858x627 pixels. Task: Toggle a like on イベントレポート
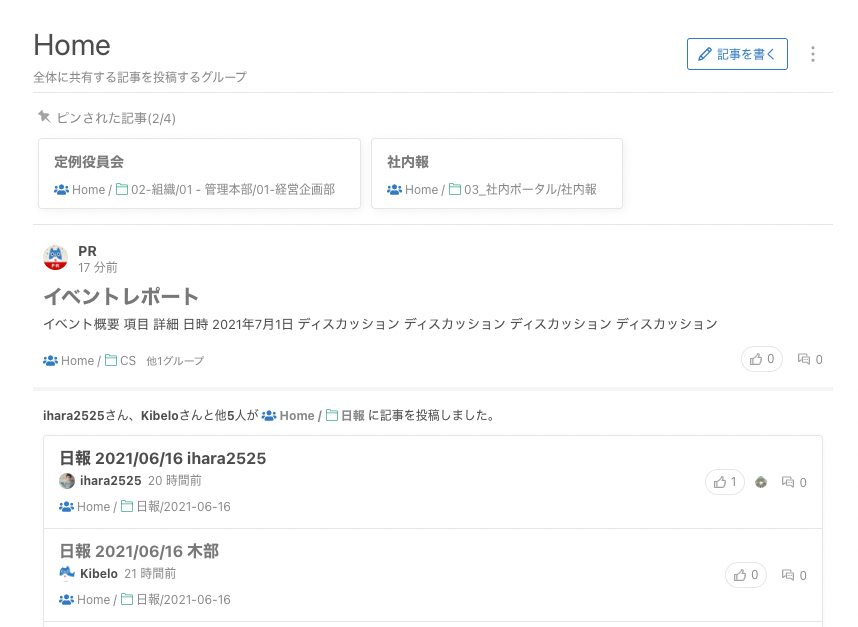tap(761, 359)
